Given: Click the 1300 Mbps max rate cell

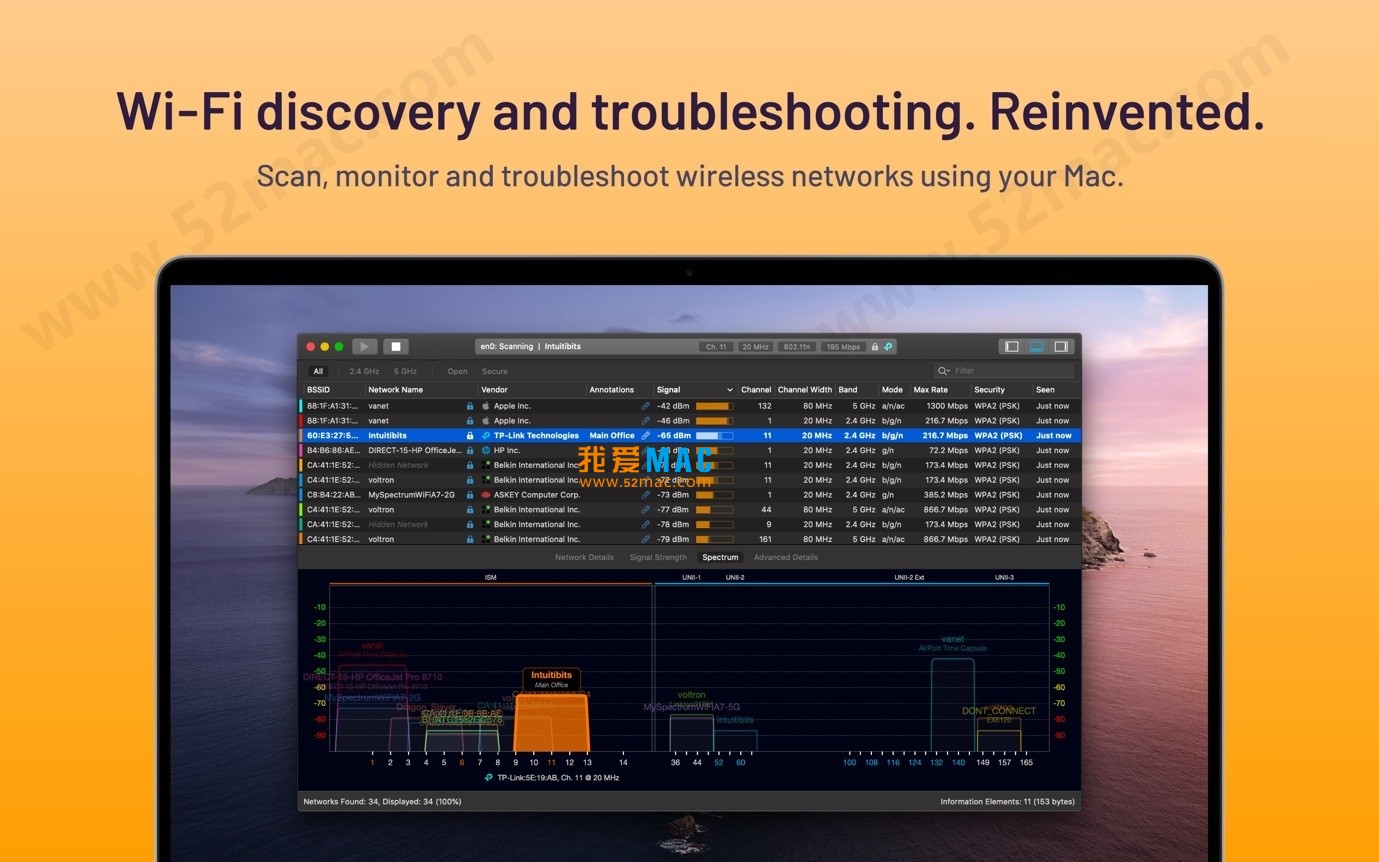Looking at the screenshot, I should click(947, 406).
